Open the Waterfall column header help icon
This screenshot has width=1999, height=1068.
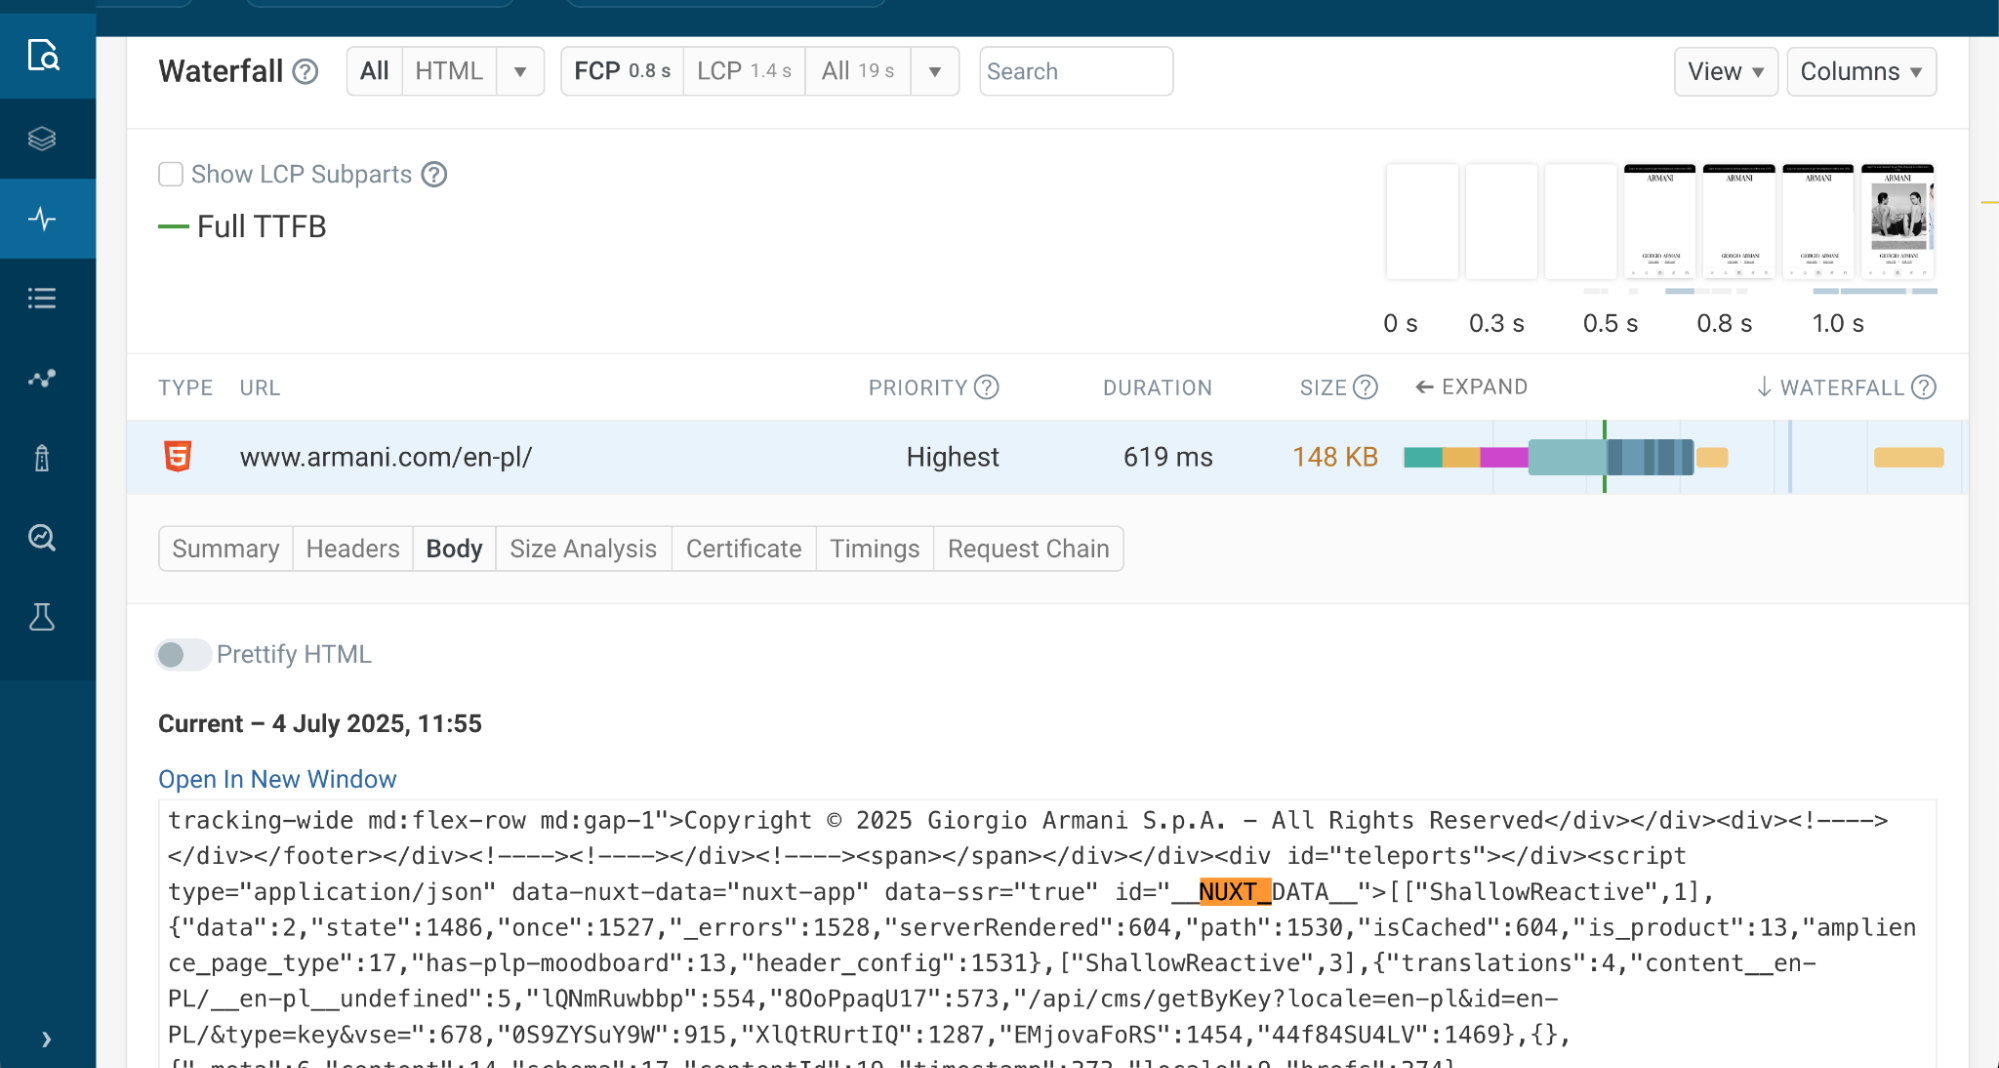point(1923,387)
